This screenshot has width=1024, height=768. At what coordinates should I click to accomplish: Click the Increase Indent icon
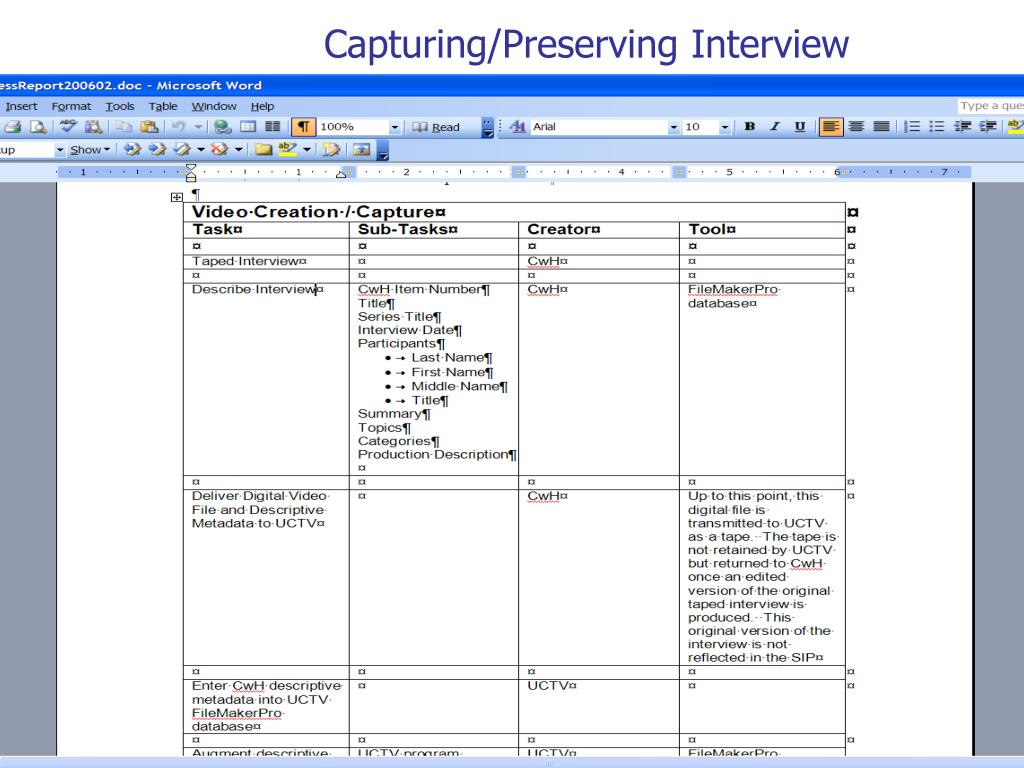987,127
